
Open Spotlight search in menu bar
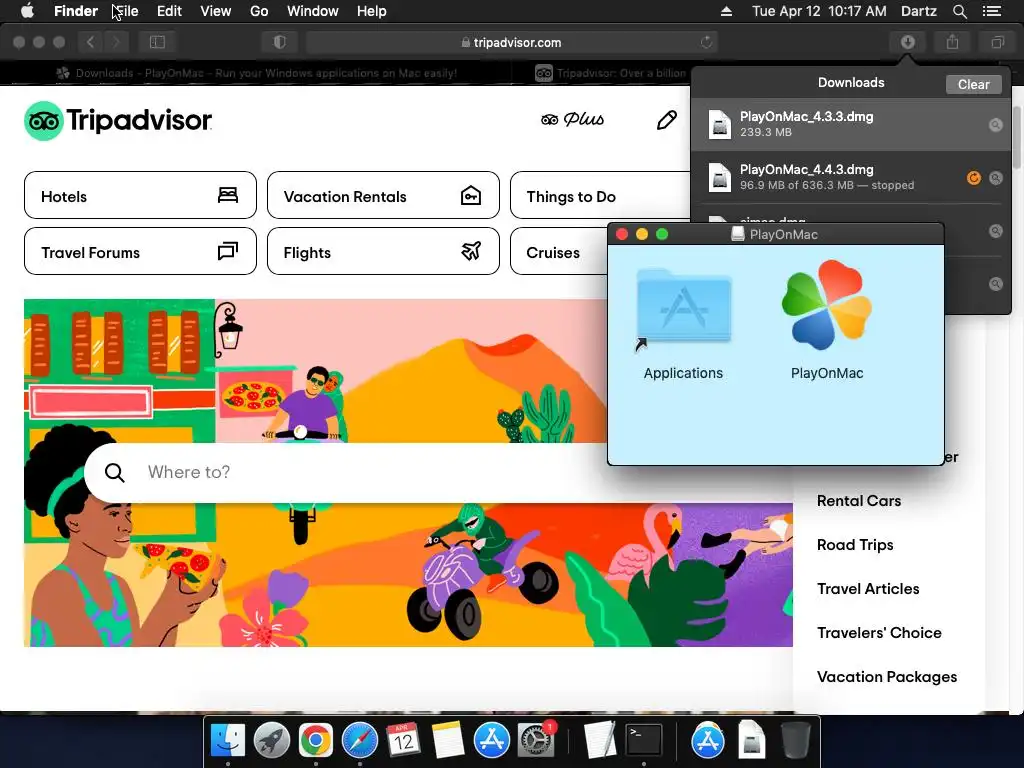[959, 11]
